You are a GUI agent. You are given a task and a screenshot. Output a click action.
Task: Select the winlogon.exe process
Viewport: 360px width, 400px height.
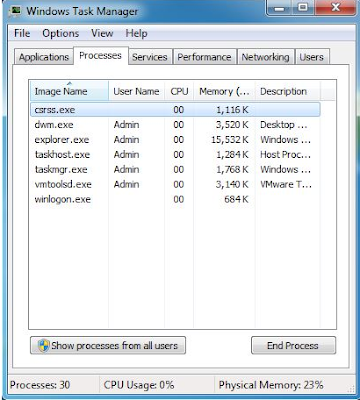tap(175, 199)
